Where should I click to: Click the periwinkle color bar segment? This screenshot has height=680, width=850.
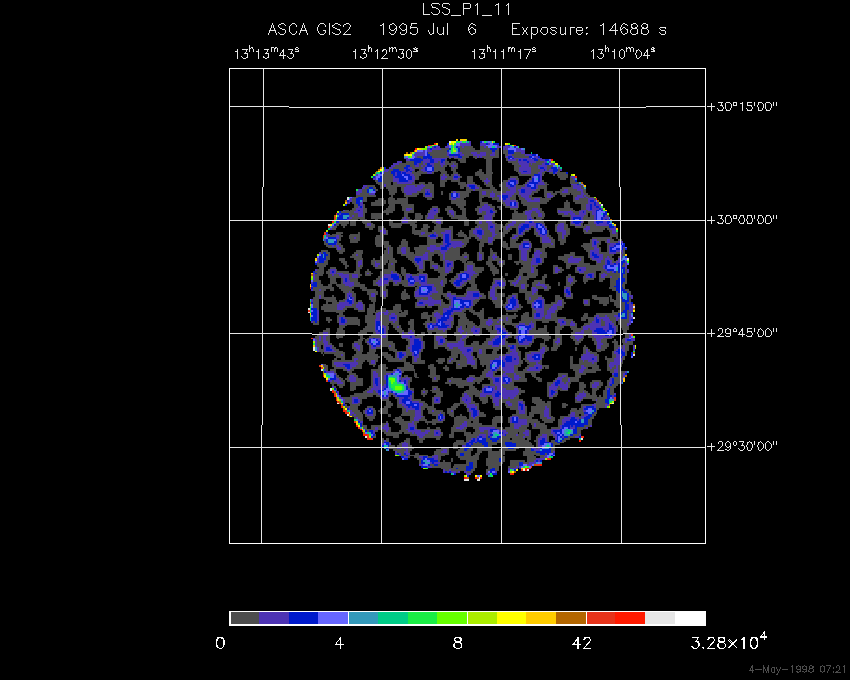point(333,618)
